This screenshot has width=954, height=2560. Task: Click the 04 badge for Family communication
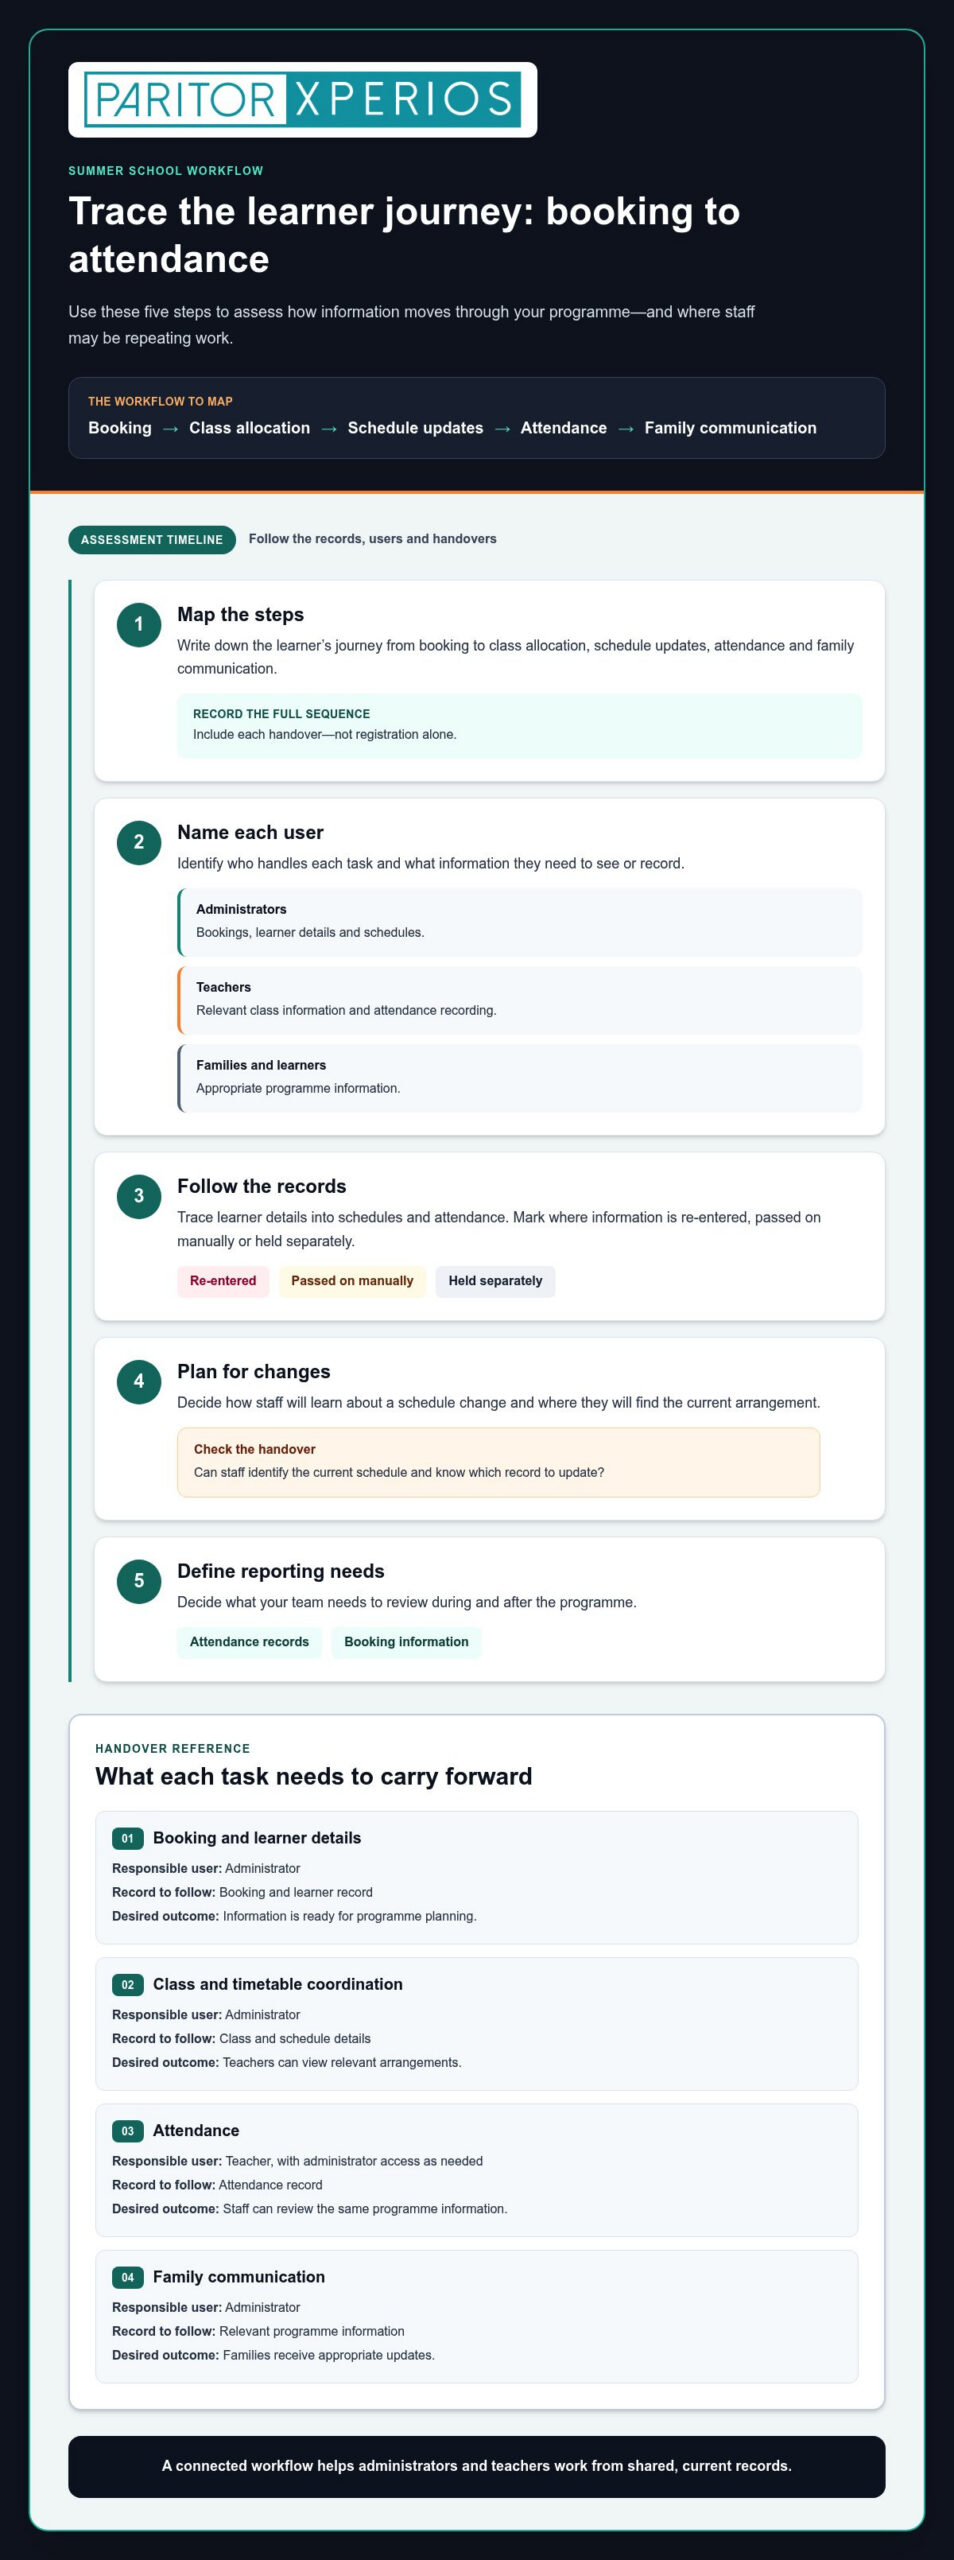click(128, 2277)
